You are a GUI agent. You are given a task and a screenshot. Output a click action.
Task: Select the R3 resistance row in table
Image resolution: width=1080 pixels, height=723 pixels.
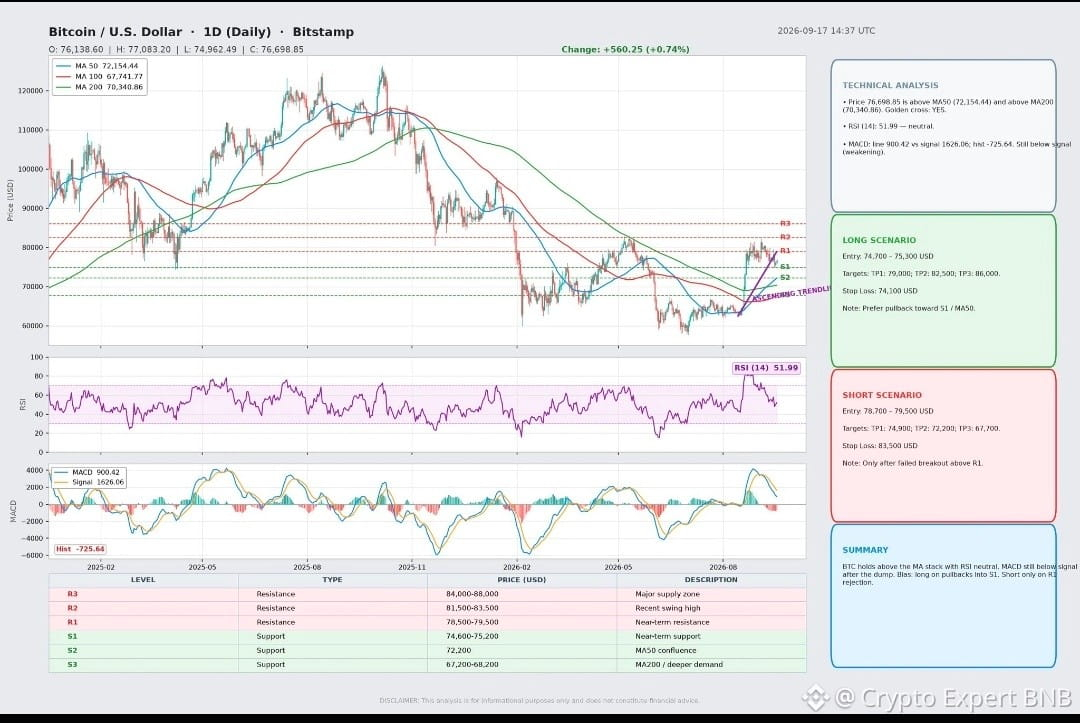[x=427, y=594]
